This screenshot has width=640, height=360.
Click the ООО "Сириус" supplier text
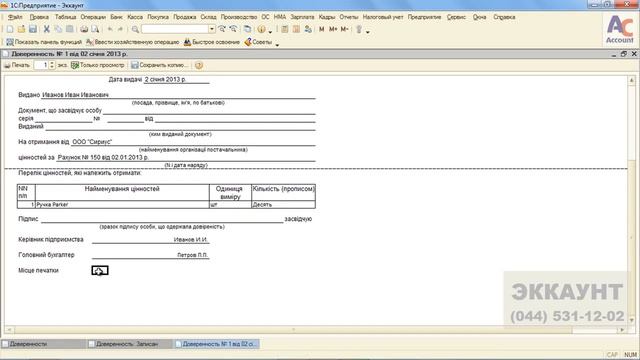pos(92,142)
